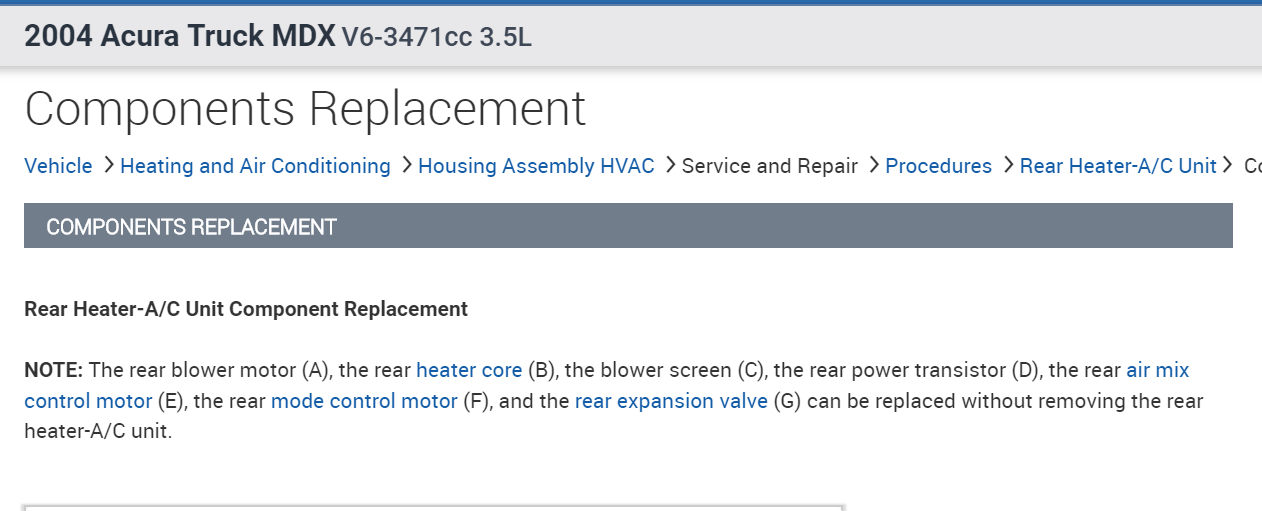Click the Rear Heater-A/C Unit Component Replacement subheading
1262x511 pixels.
click(246, 309)
